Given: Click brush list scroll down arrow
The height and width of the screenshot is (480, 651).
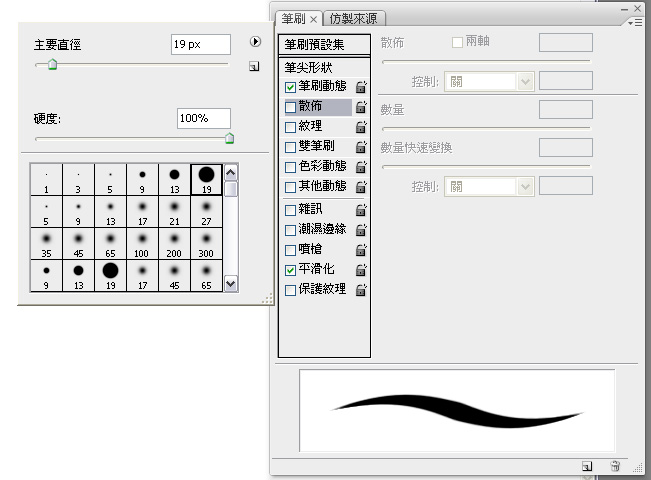Looking at the screenshot, I should (231, 284).
